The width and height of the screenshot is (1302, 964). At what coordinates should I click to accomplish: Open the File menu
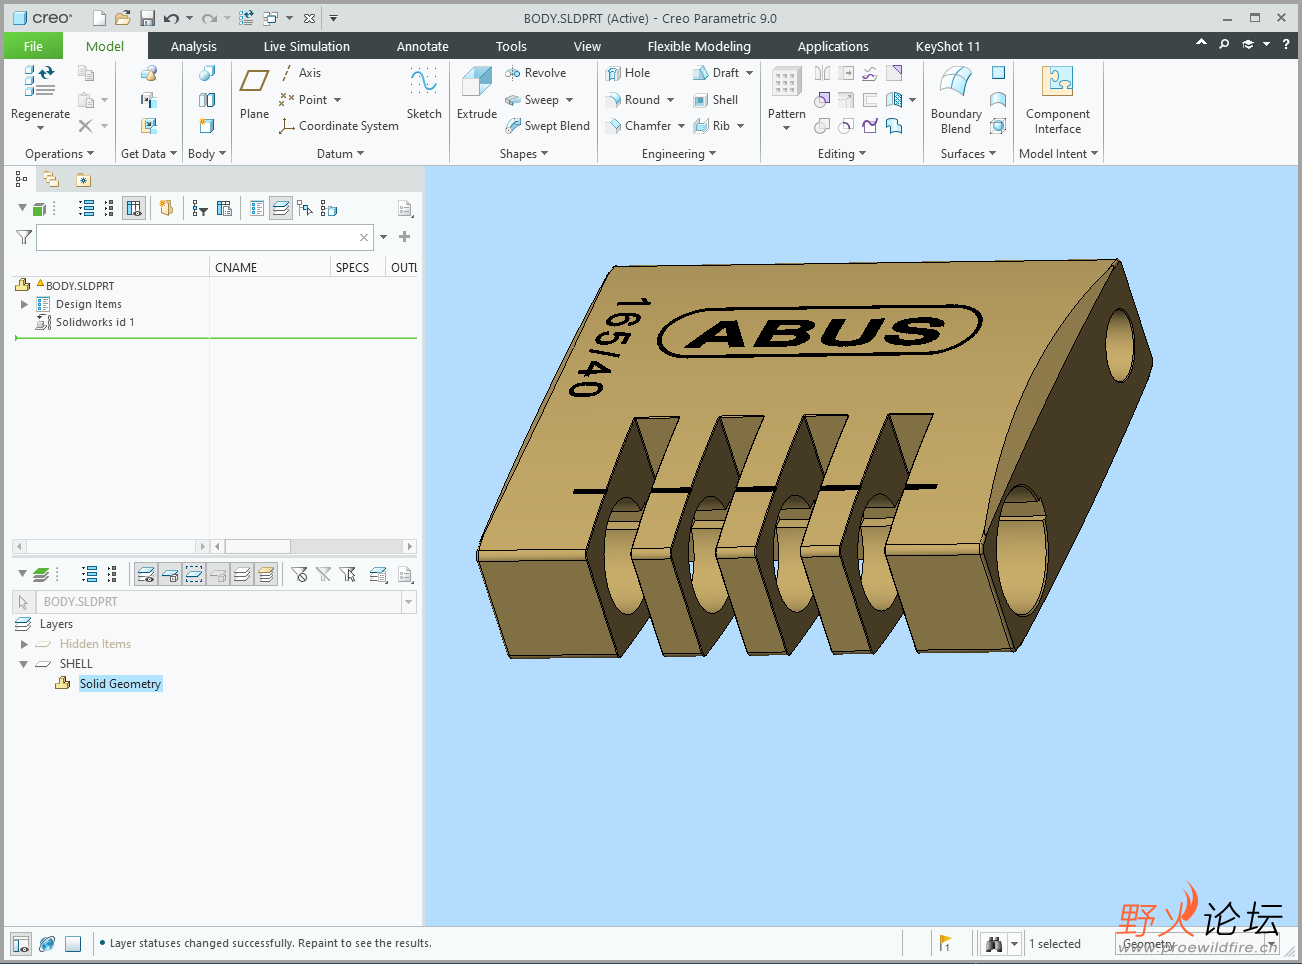point(33,46)
